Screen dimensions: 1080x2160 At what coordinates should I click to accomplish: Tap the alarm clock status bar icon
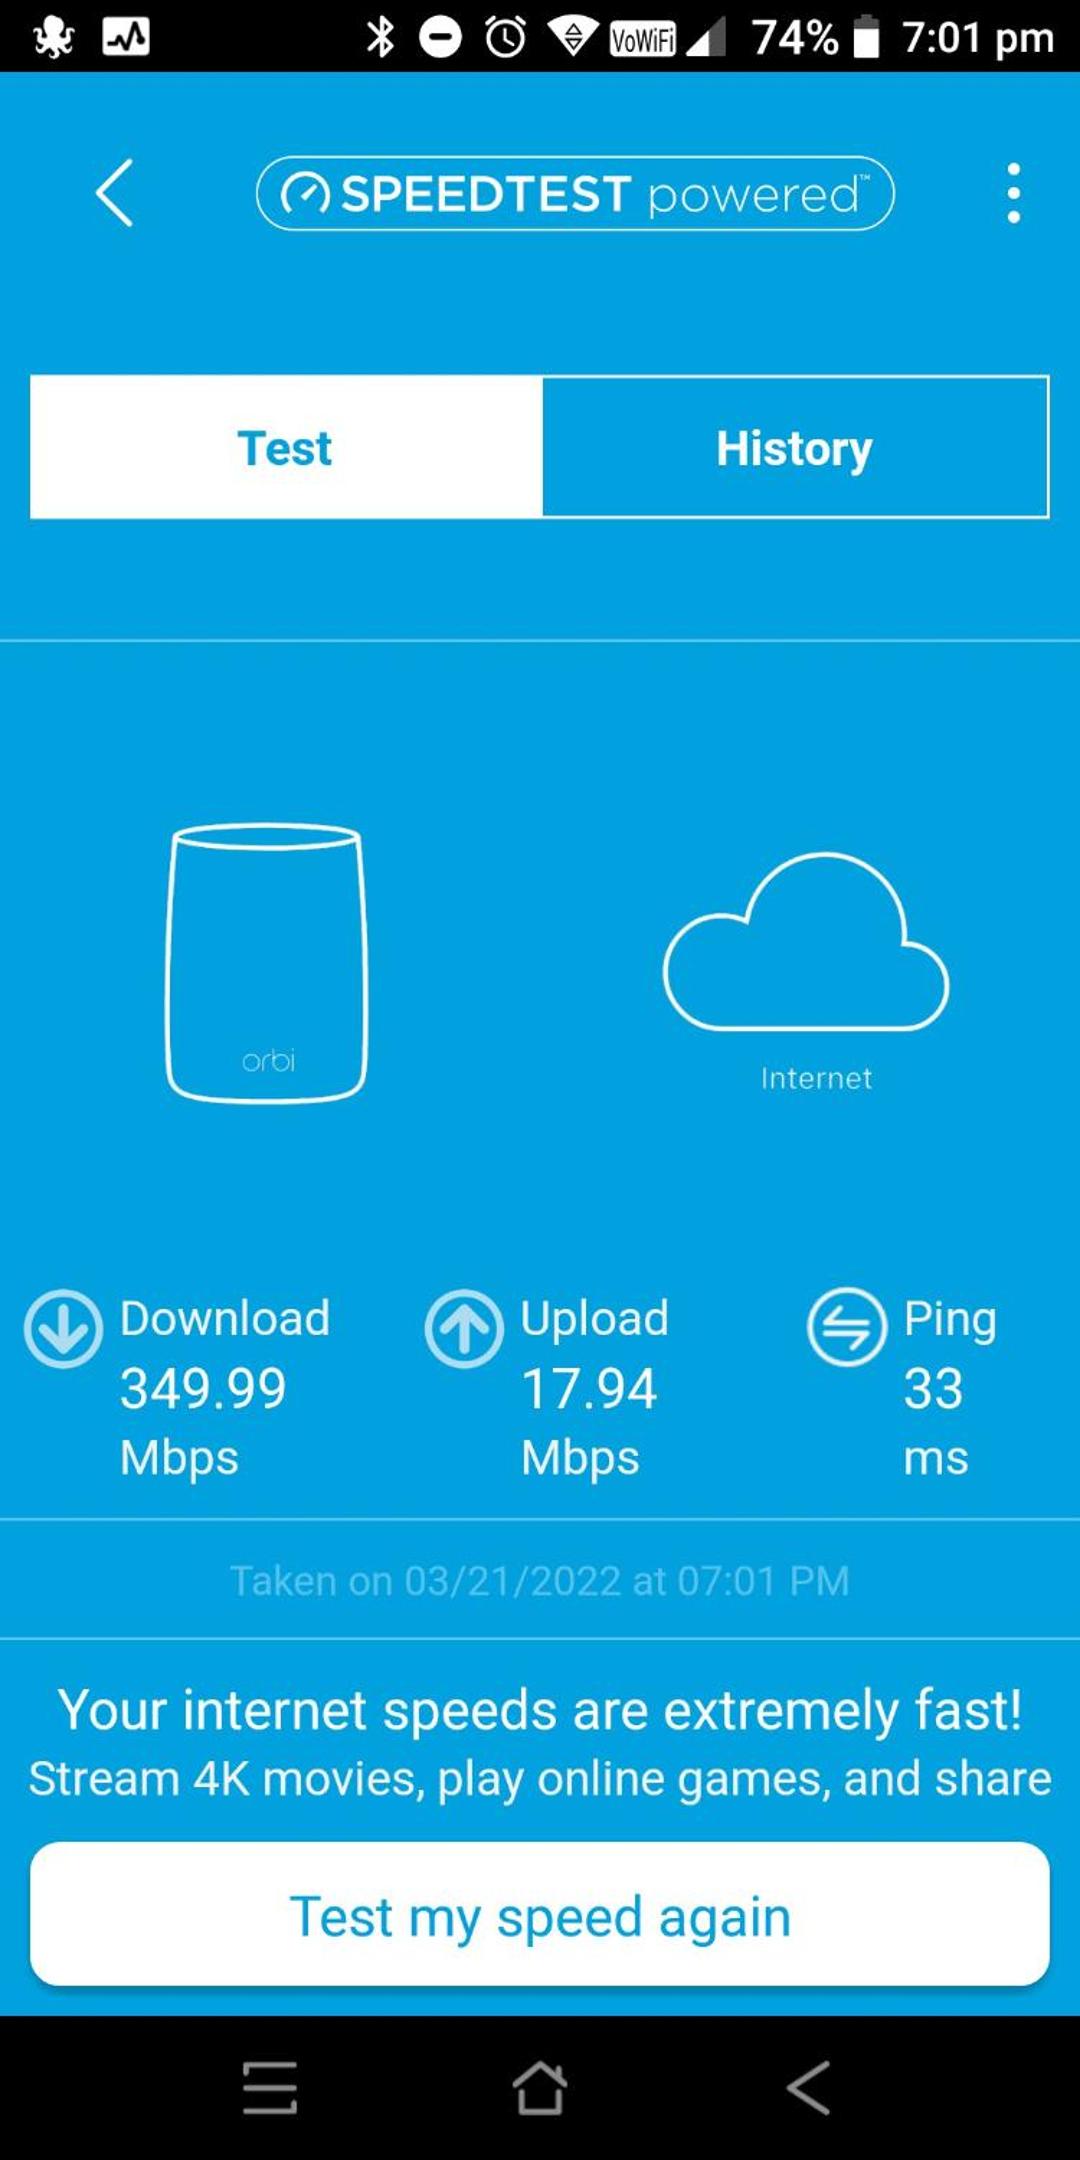tap(506, 37)
